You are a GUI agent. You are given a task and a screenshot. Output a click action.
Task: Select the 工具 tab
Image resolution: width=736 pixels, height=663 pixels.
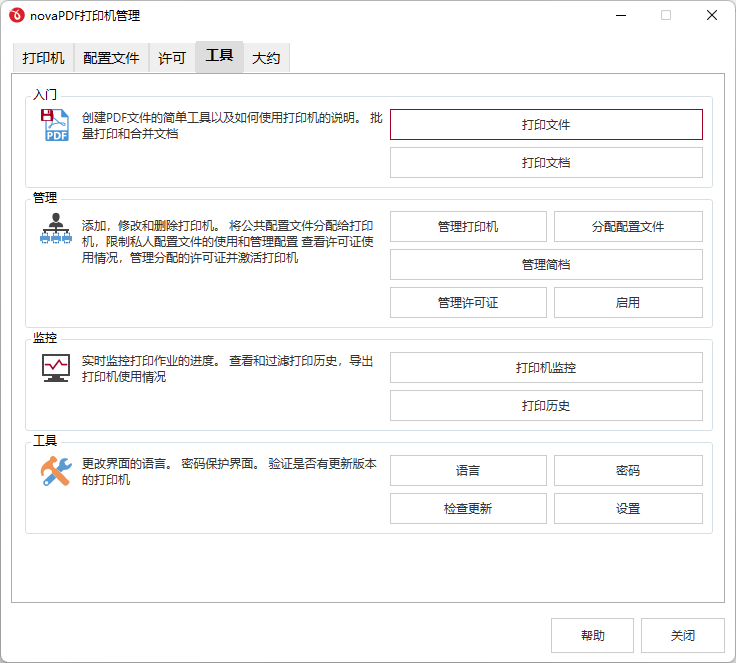click(x=219, y=56)
